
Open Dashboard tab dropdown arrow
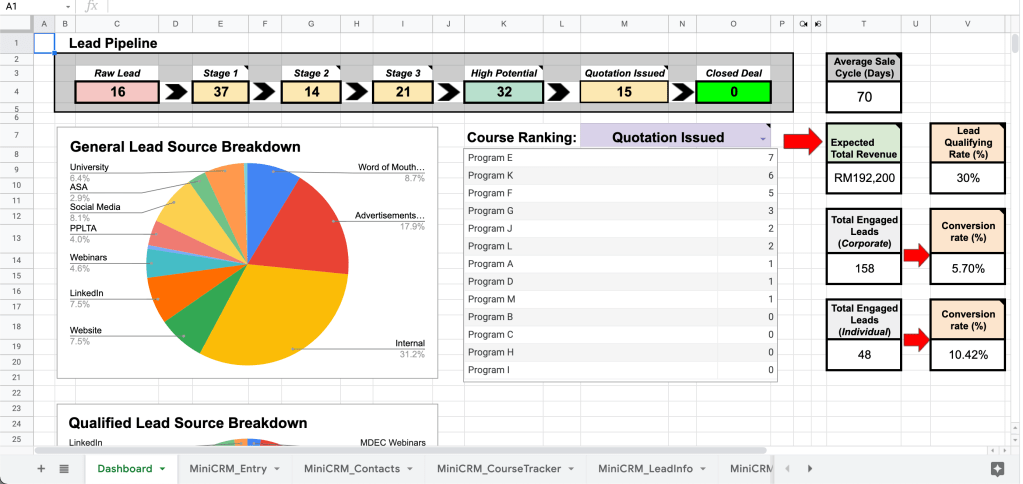tap(163, 469)
